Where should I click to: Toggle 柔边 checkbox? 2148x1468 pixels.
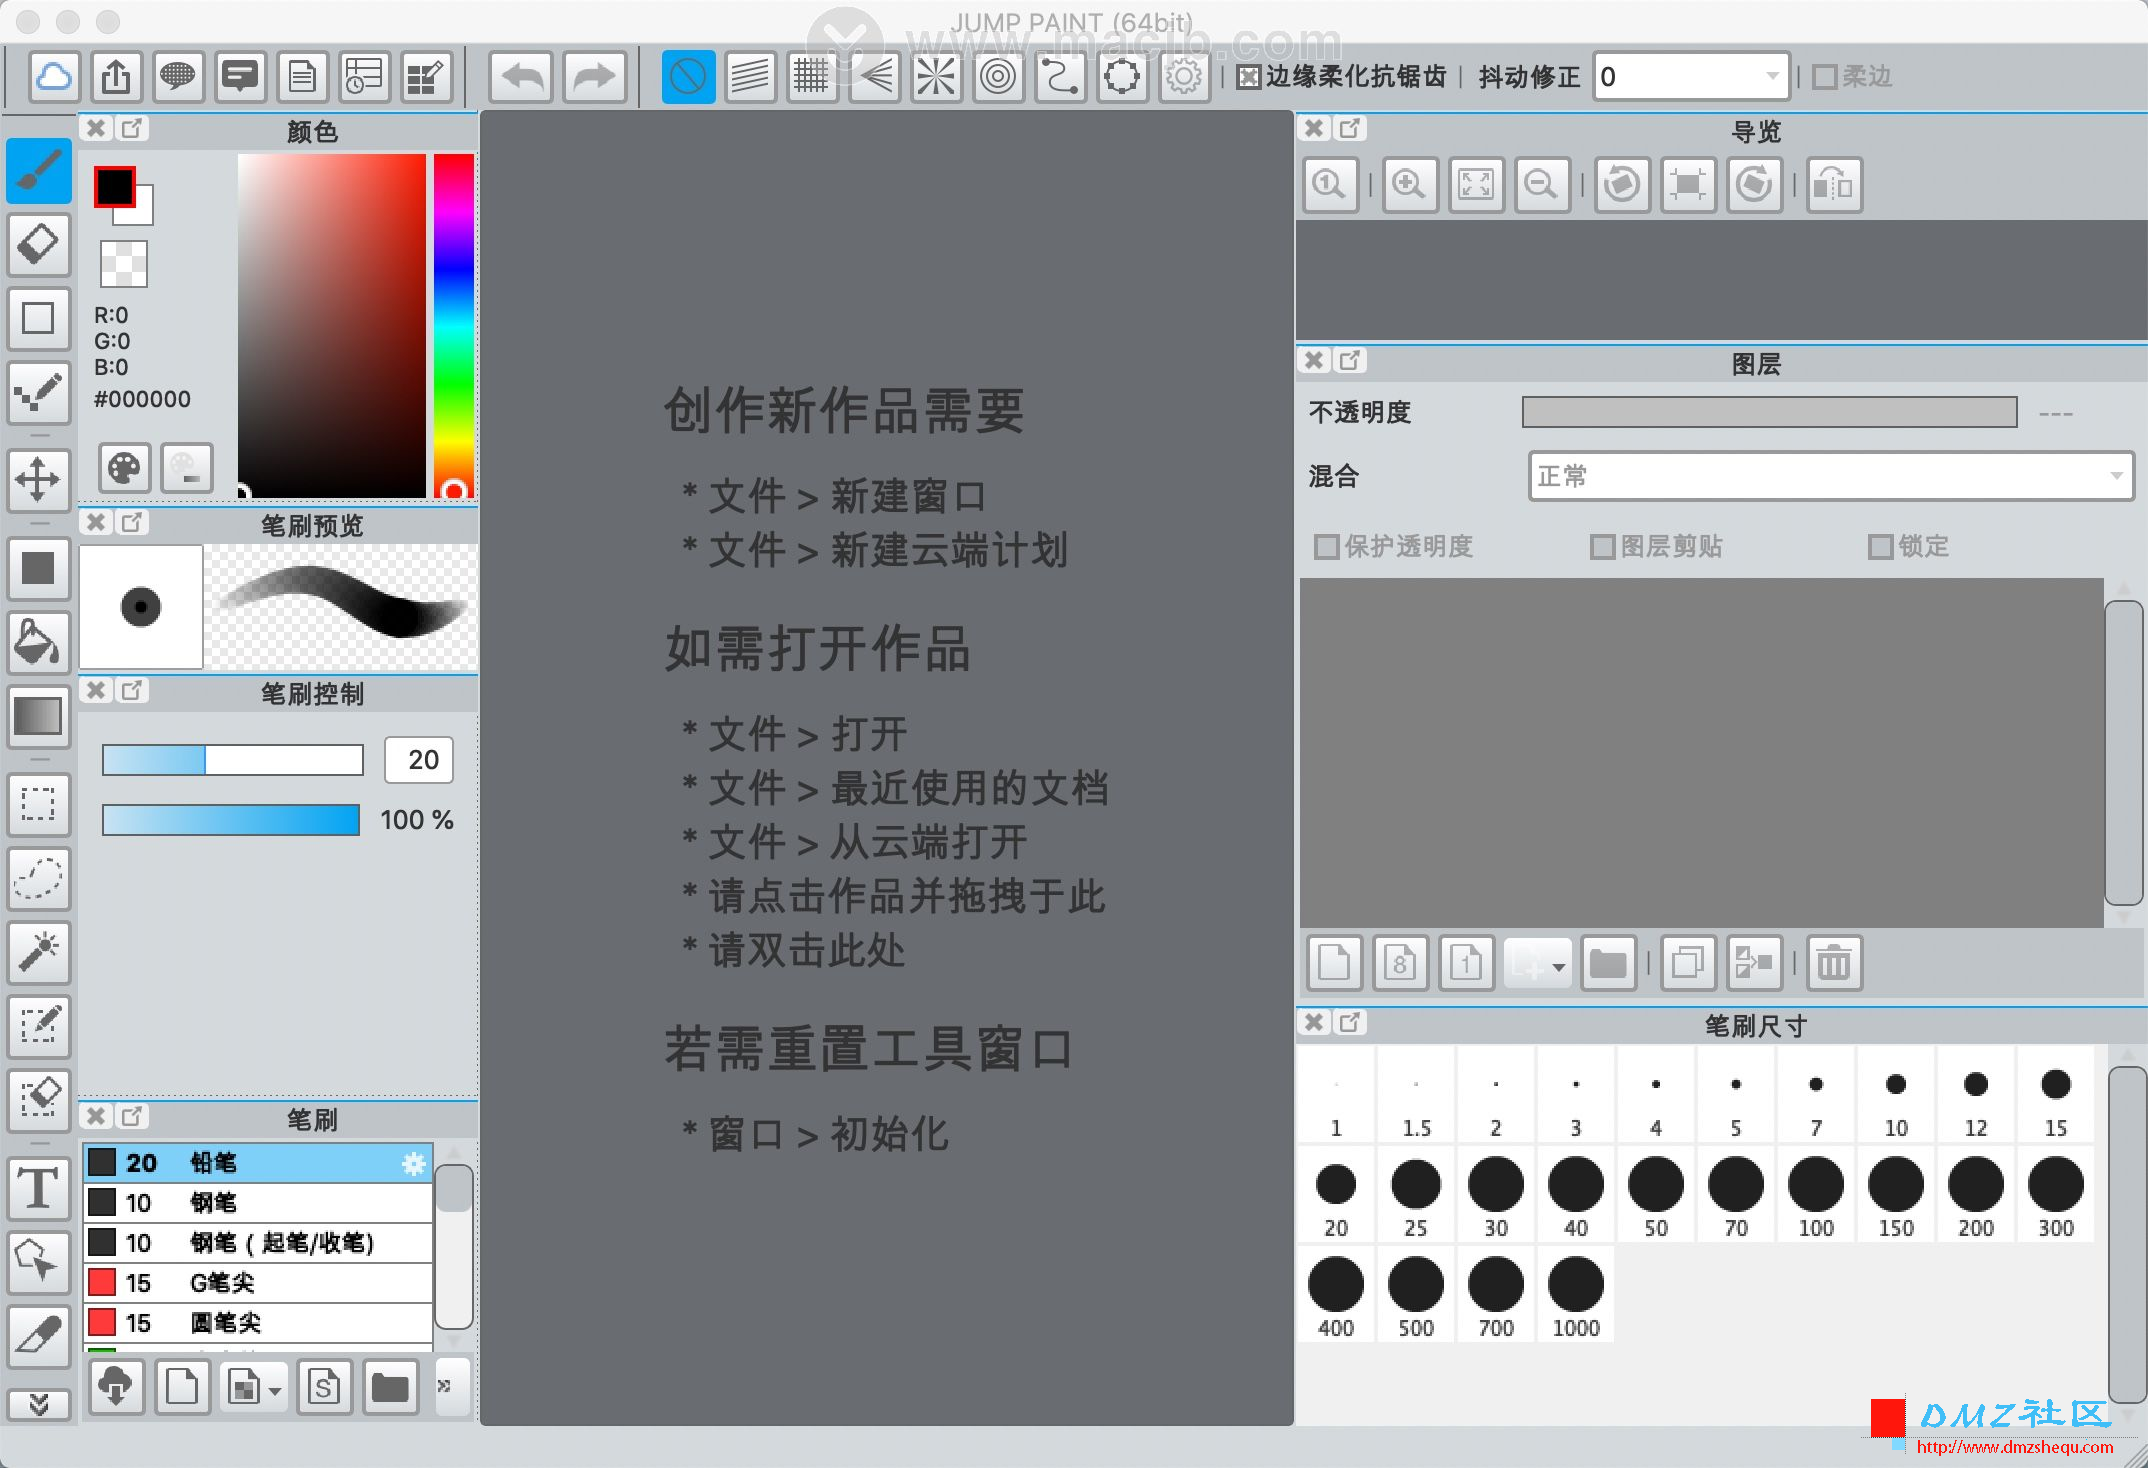1824,77
